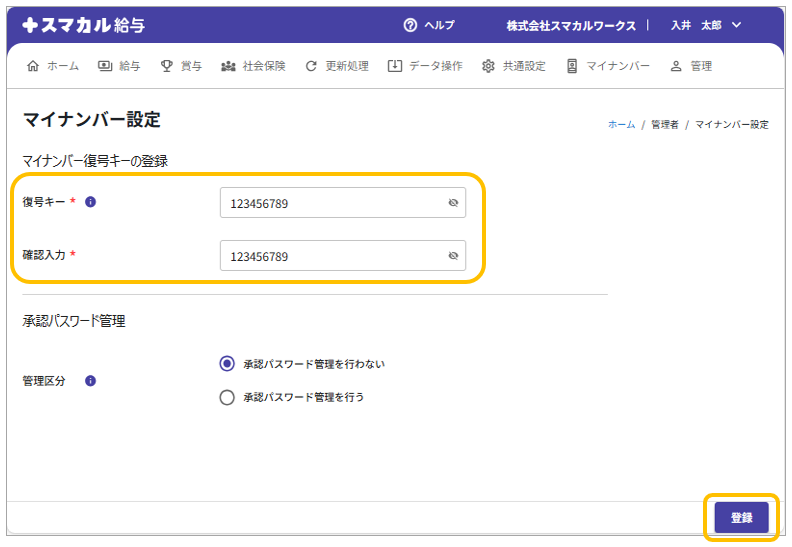Toggle visibility of 確認入力 field
This screenshot has height=547, width=792.
(x=452, y=256)
